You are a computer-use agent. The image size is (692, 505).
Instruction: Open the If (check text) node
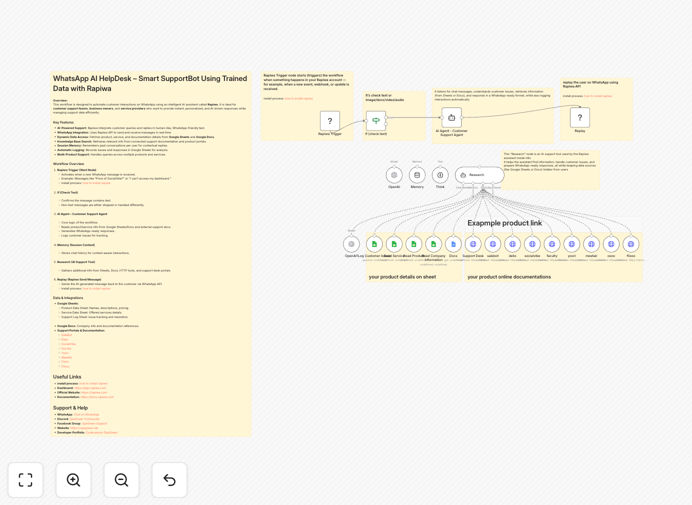click(x=376, y=121)
